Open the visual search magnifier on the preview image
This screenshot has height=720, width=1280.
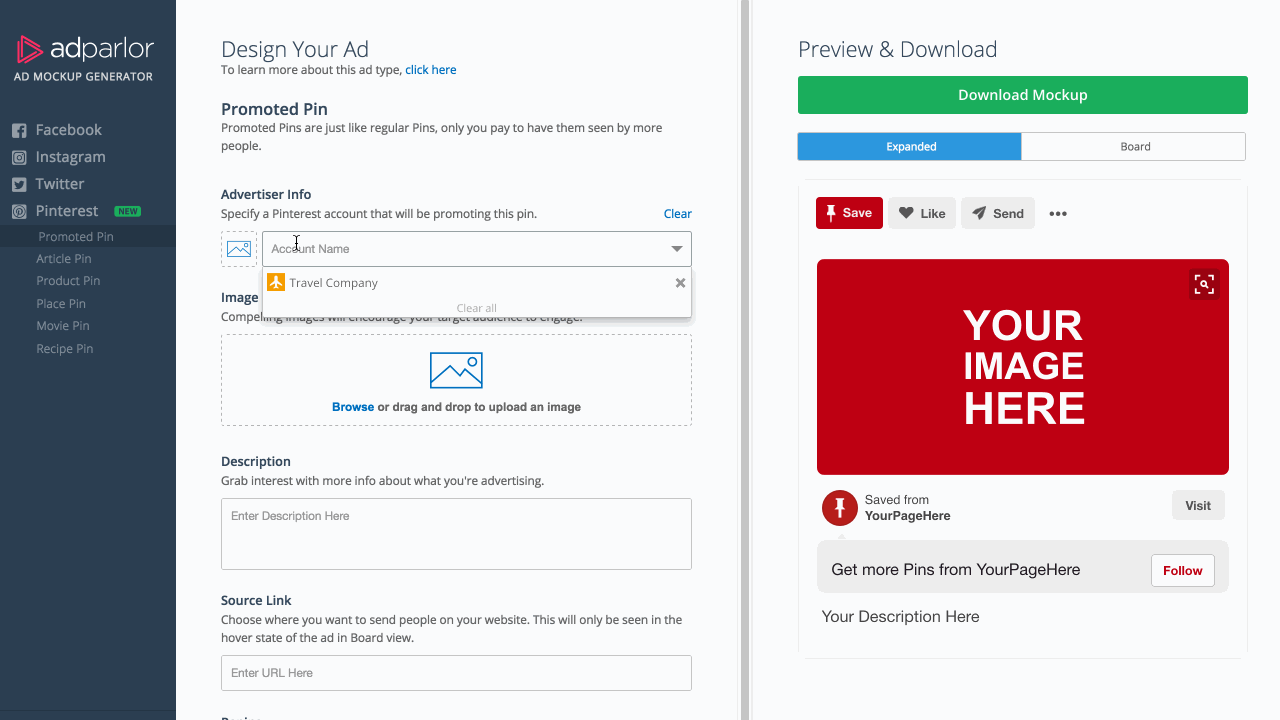pyautogui.click(x=1204, y=284)
